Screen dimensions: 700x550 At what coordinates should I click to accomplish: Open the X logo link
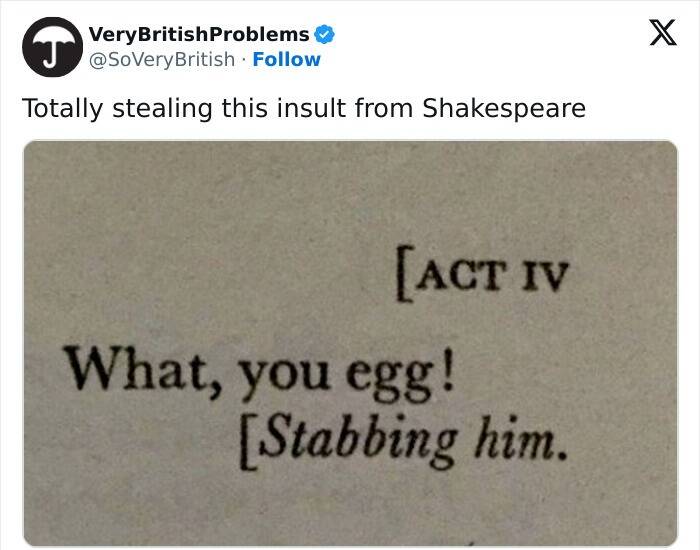pos(663,33)
